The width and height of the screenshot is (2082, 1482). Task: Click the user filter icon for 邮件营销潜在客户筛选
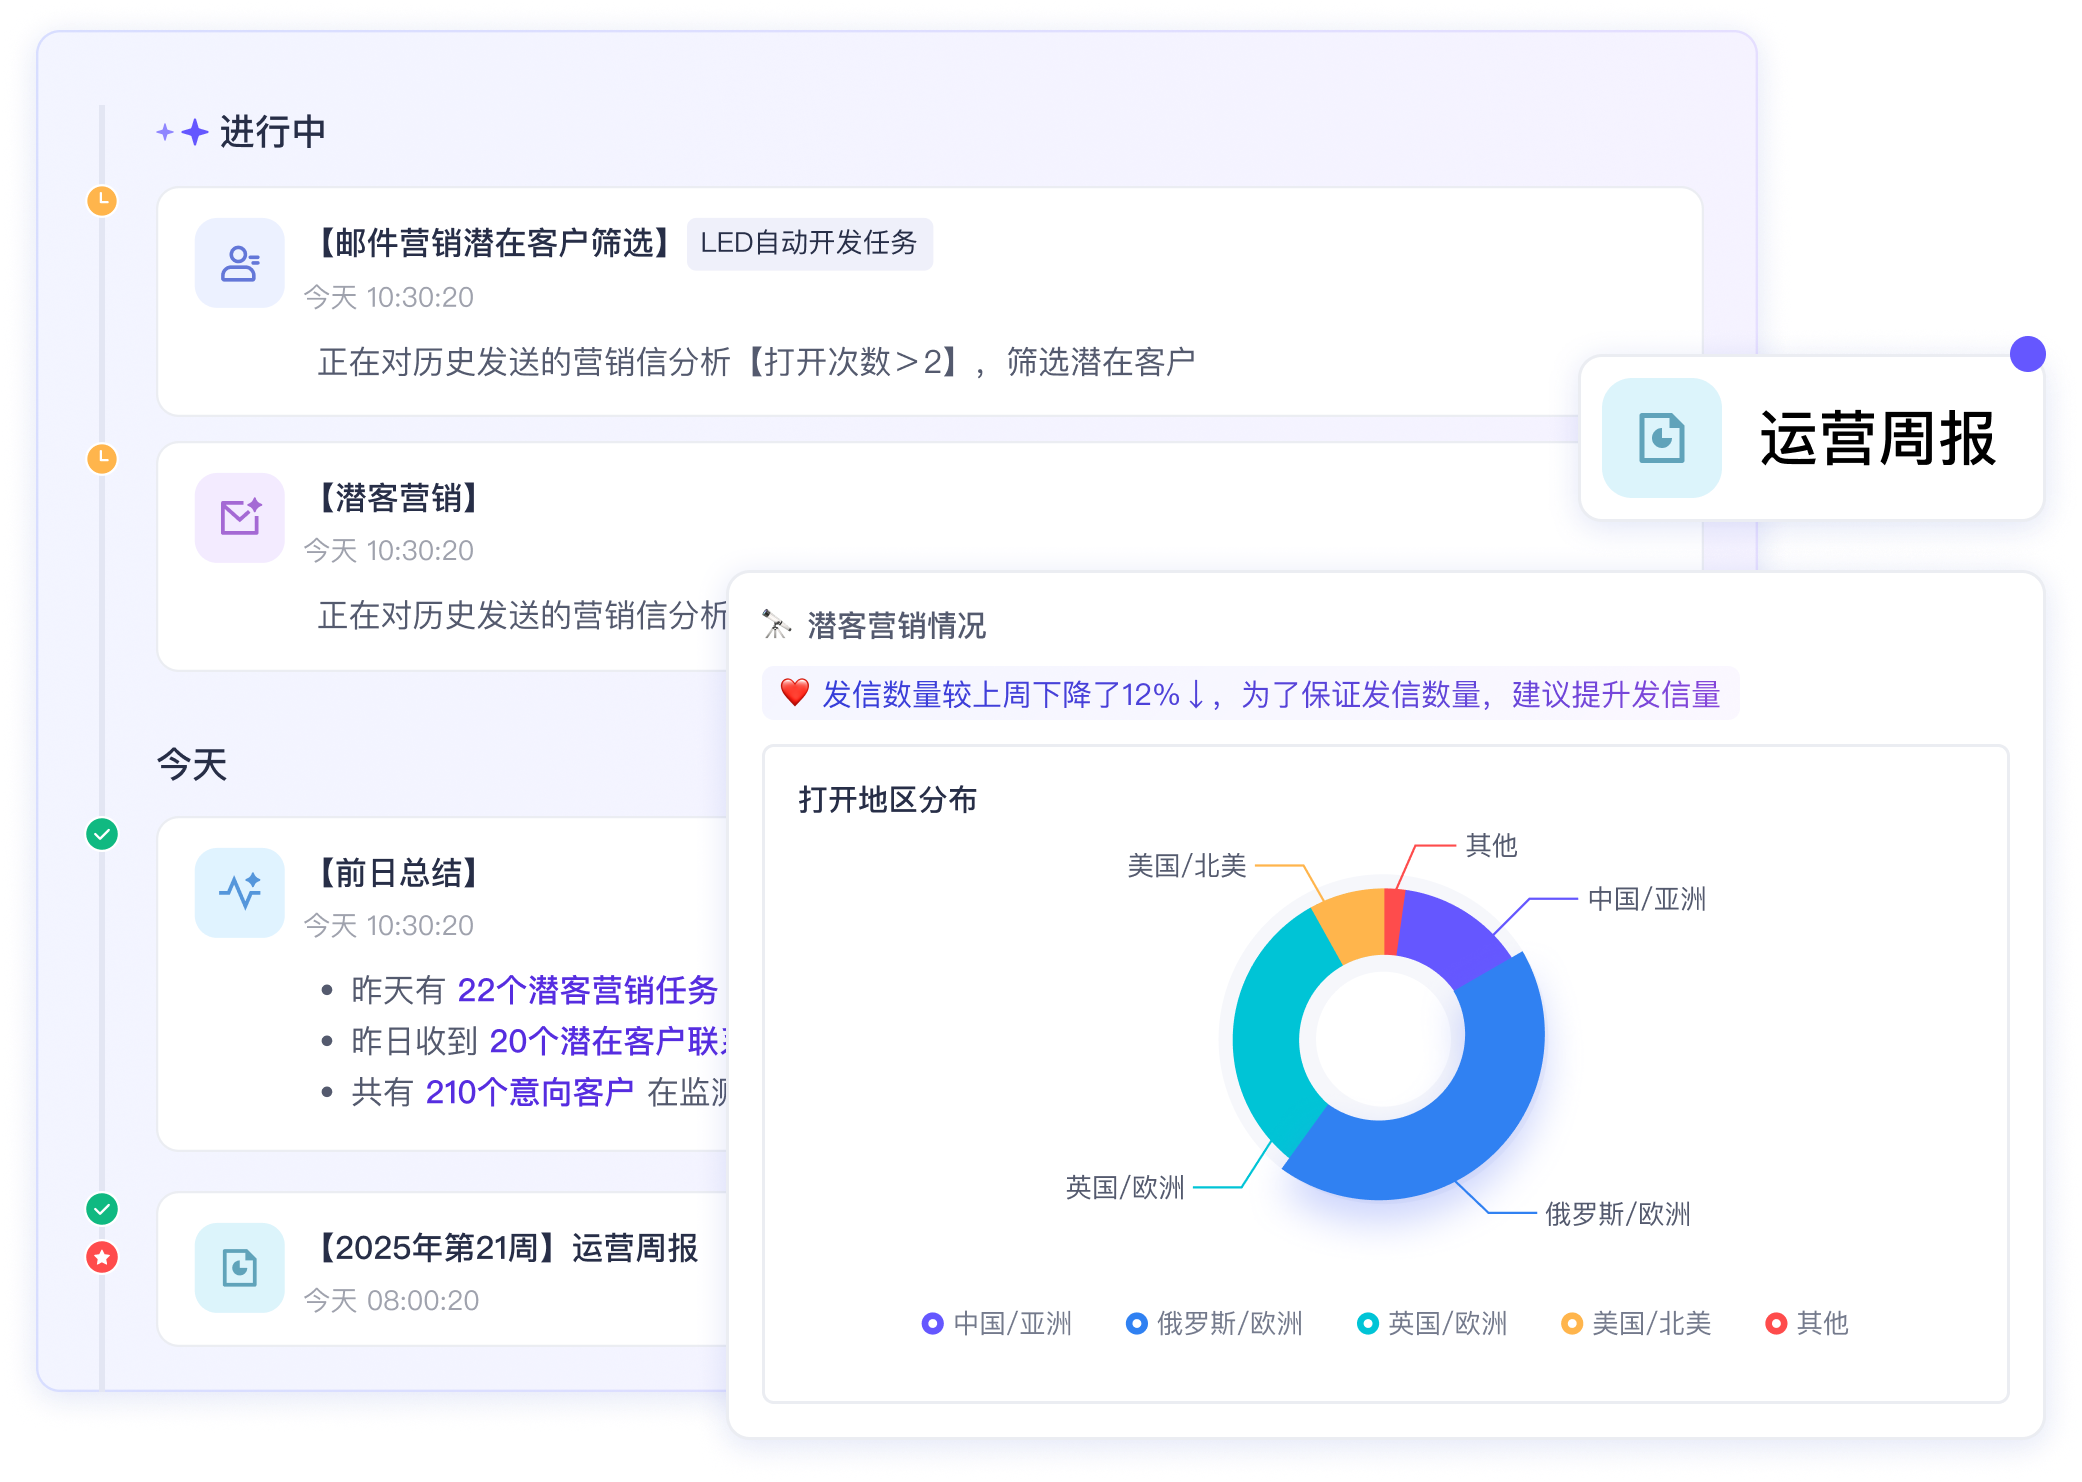240,263
